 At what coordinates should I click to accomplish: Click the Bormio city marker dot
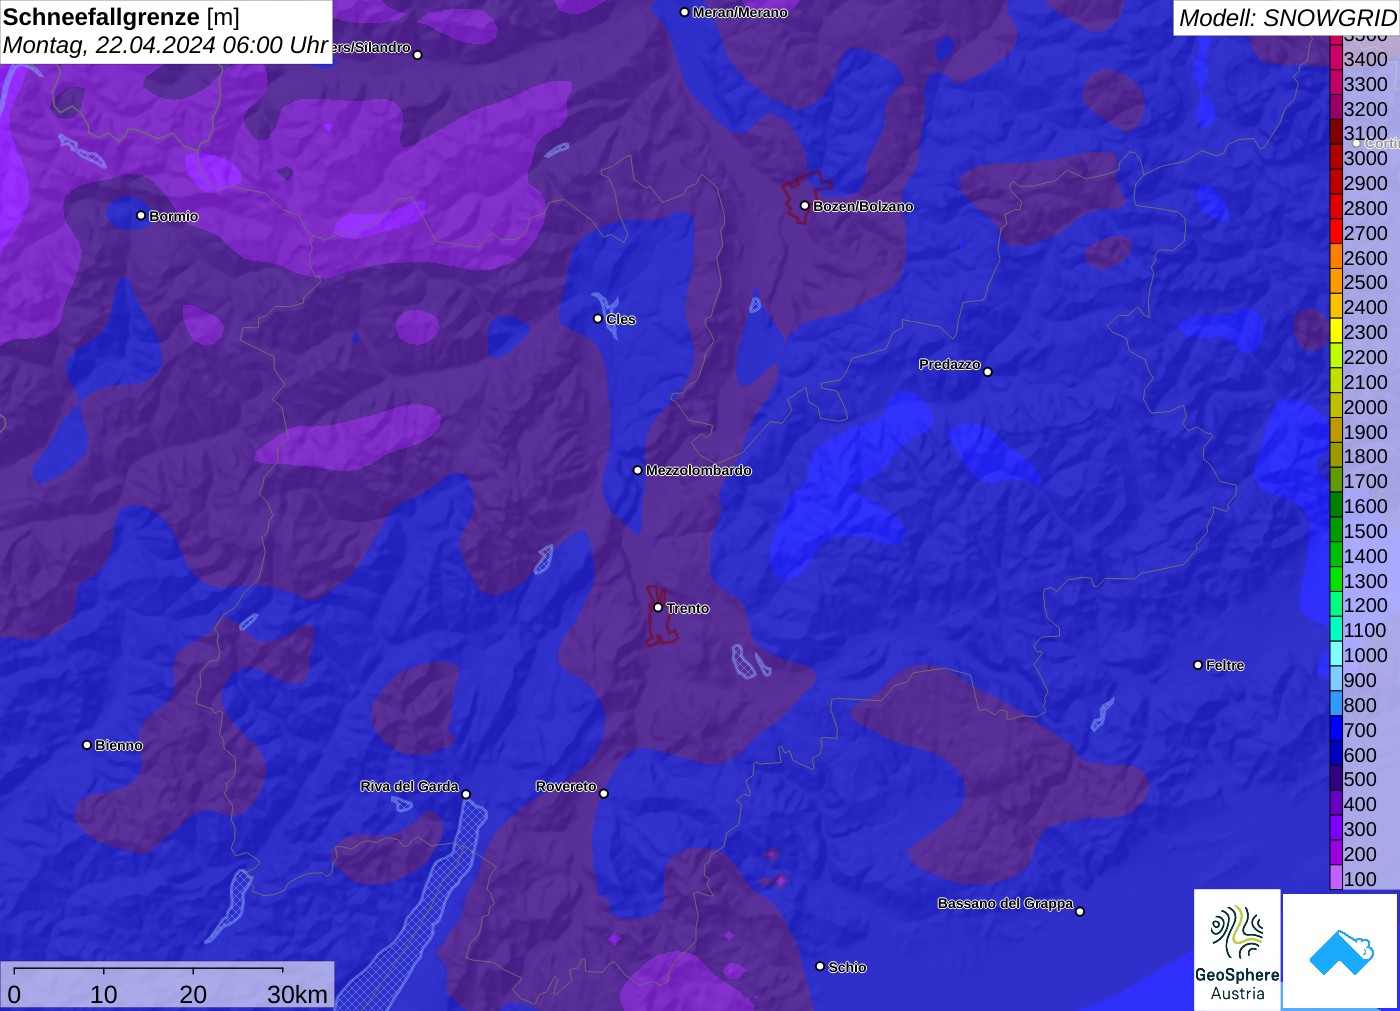click(x=141, y=215)
